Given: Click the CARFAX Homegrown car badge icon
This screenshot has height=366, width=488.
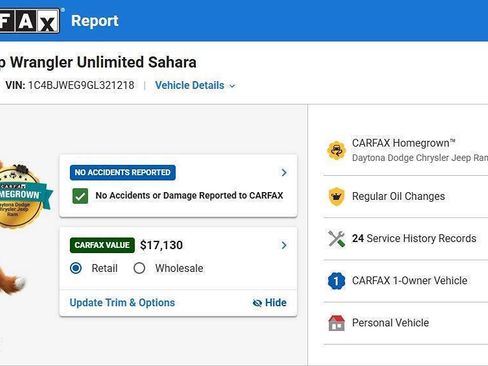Looking at the screenshot, I should 336,150.
